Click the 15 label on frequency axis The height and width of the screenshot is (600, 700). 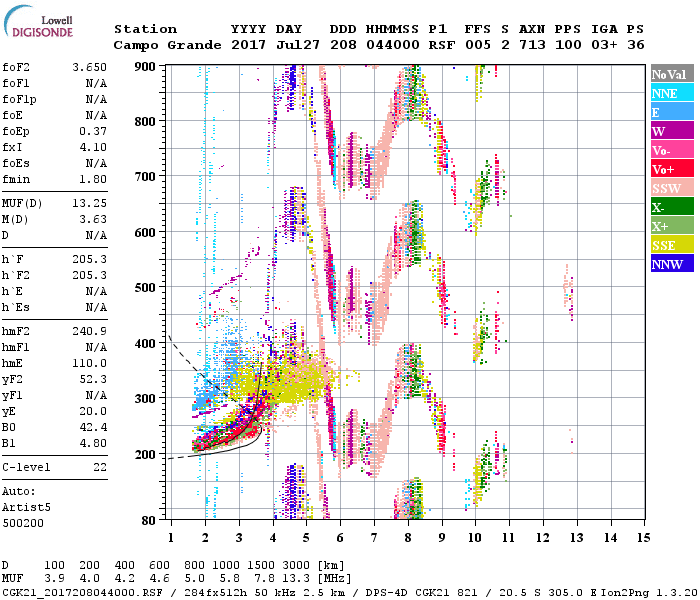[644, 537]
